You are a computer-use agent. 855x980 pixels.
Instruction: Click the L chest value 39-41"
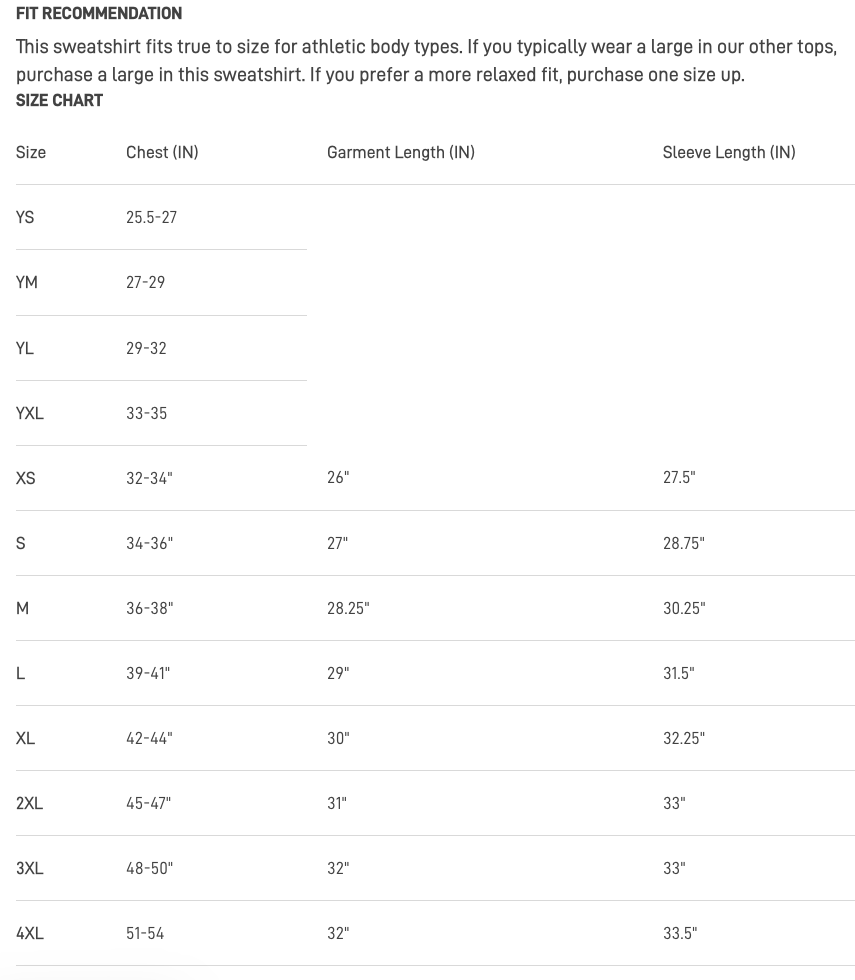coord(148,673)
